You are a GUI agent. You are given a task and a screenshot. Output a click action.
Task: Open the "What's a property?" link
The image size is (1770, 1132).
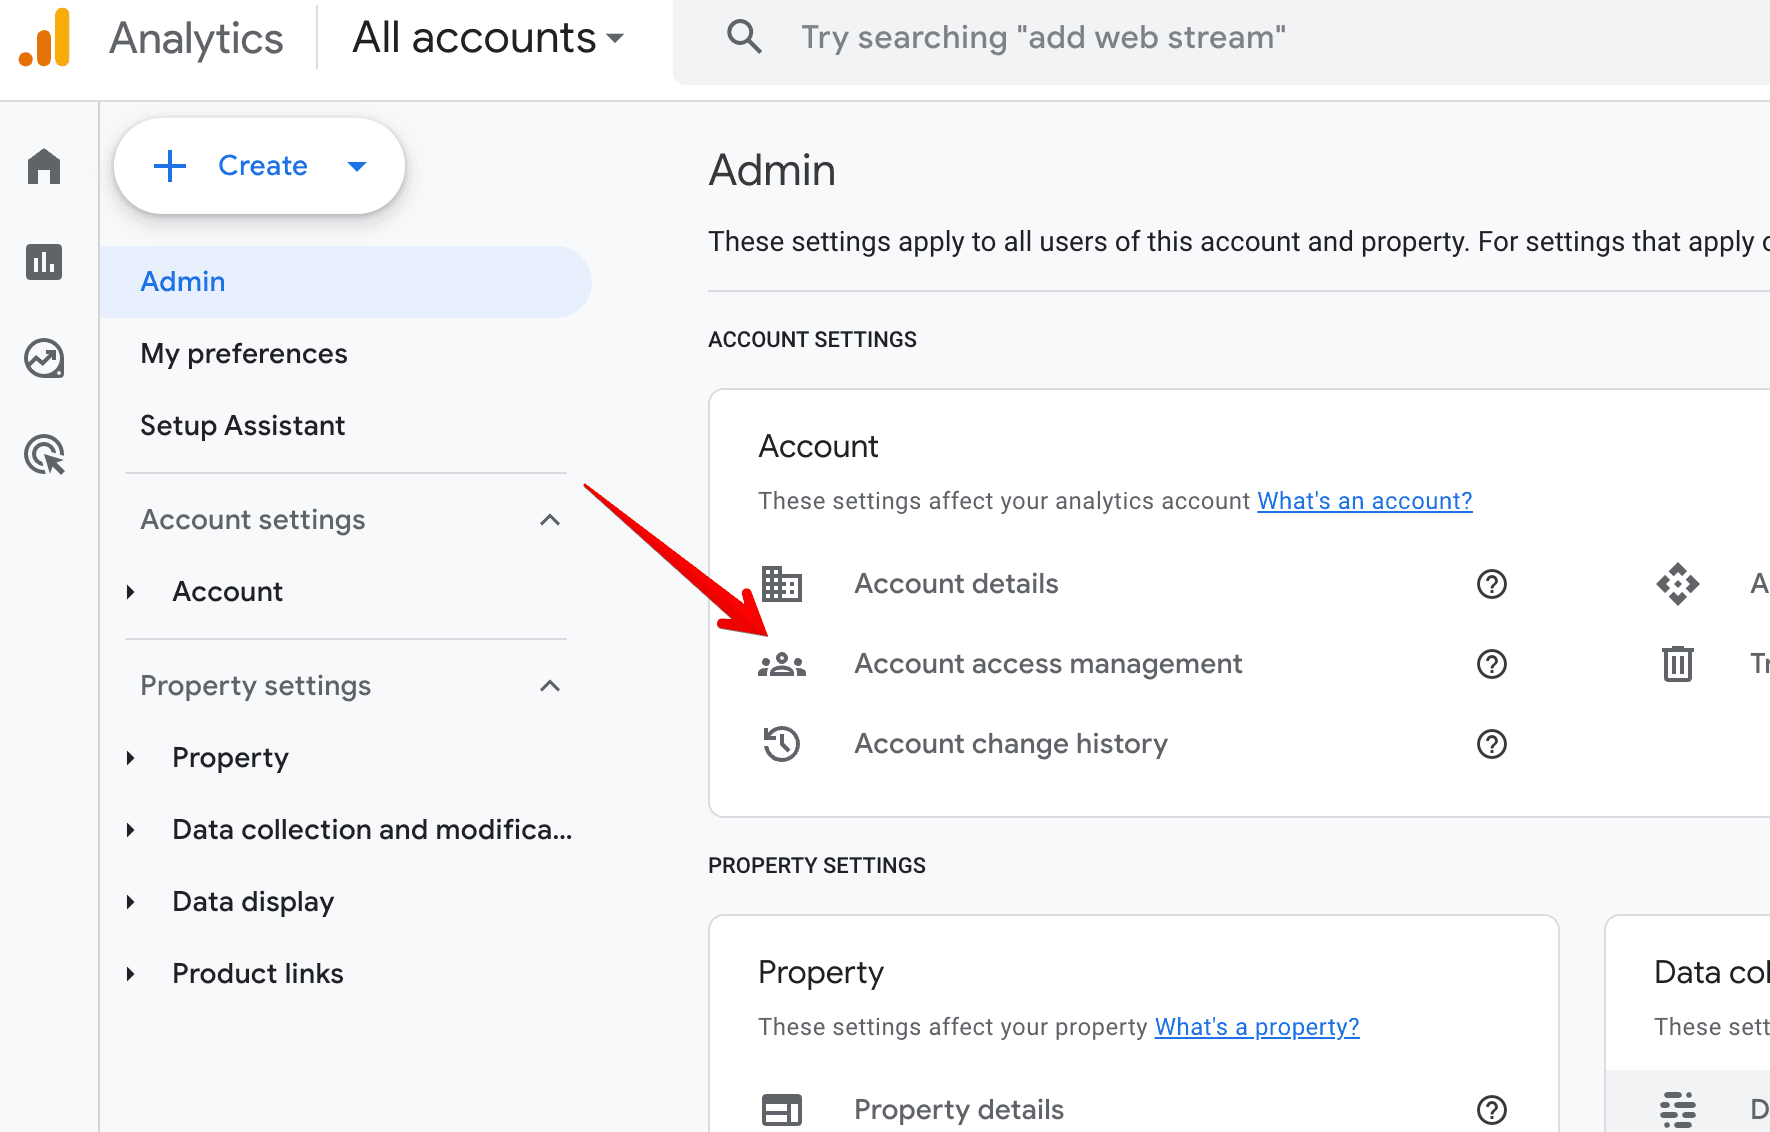click(x=1257, y=1027)
